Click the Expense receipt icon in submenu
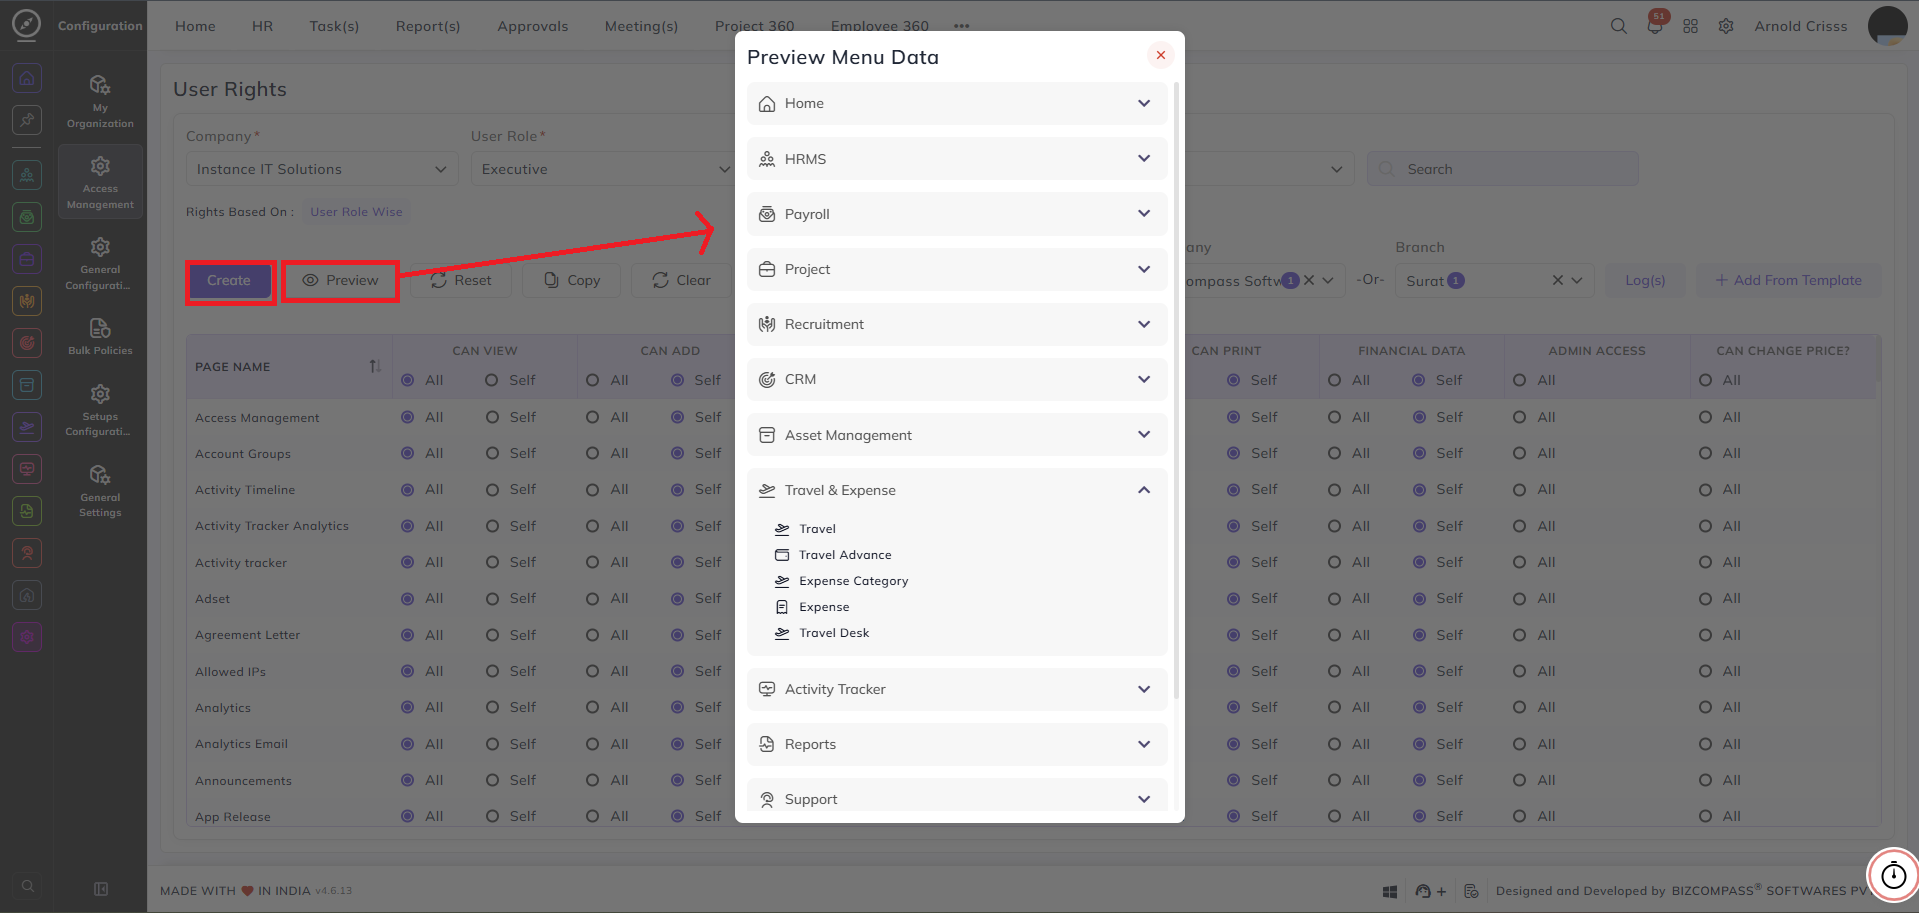The width and height of the screenshot is (1919, 913). 782,607
